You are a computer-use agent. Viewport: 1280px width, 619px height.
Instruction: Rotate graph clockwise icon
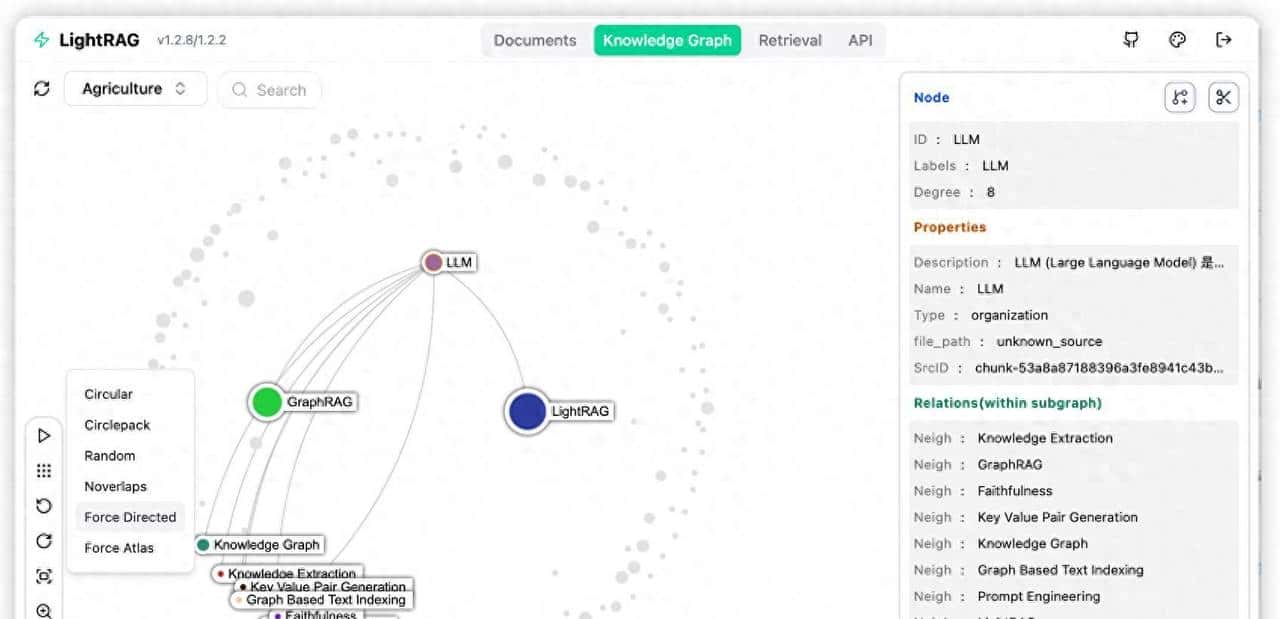click(x=44, y=541)
